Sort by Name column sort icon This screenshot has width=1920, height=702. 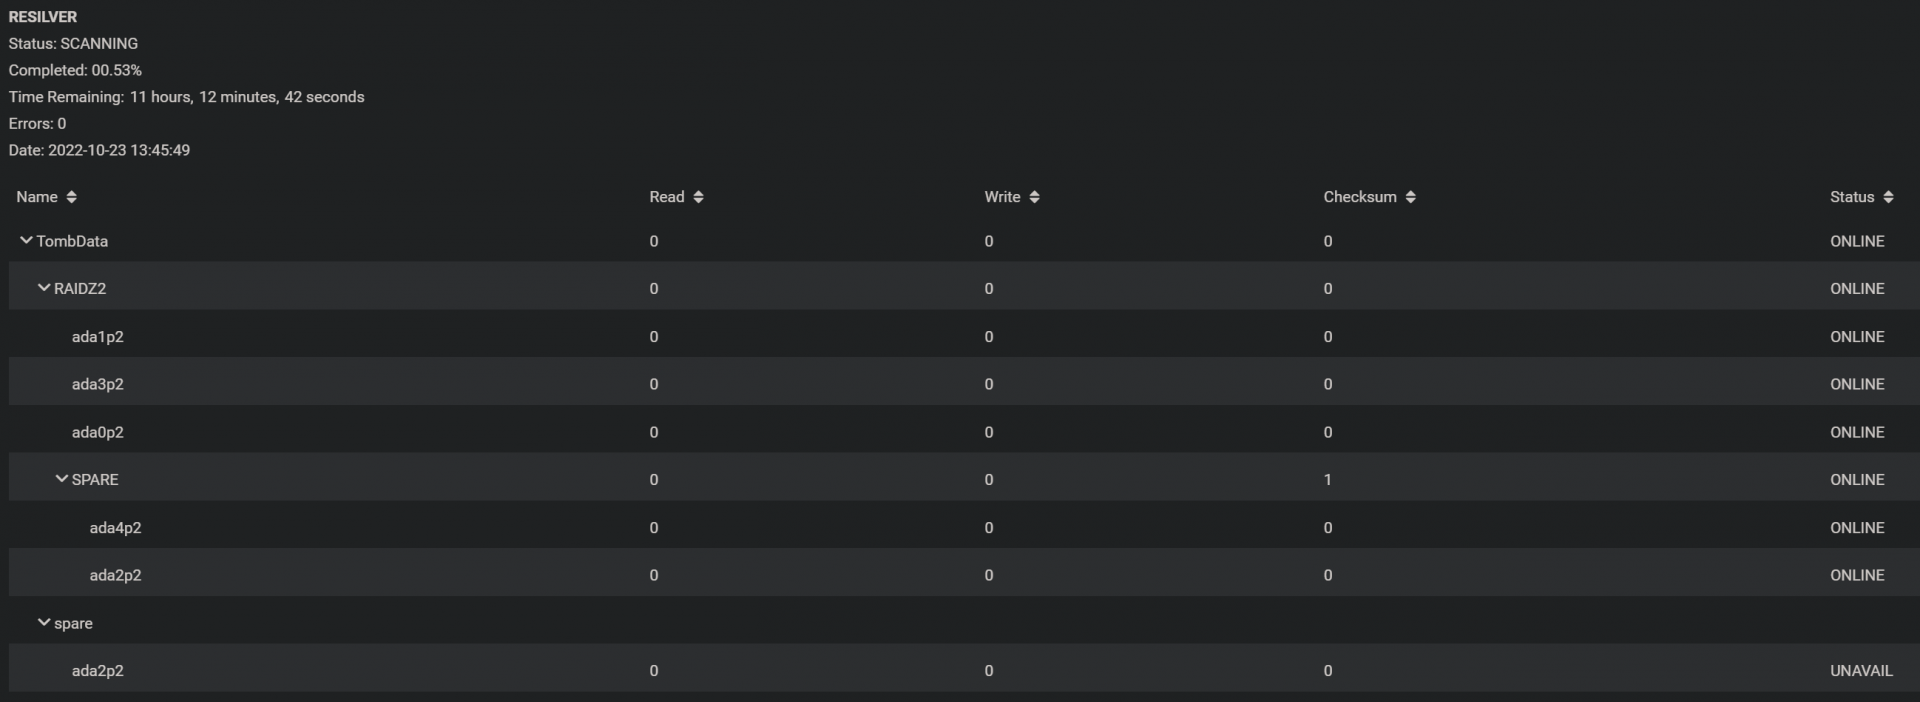[x=71, y=197]
